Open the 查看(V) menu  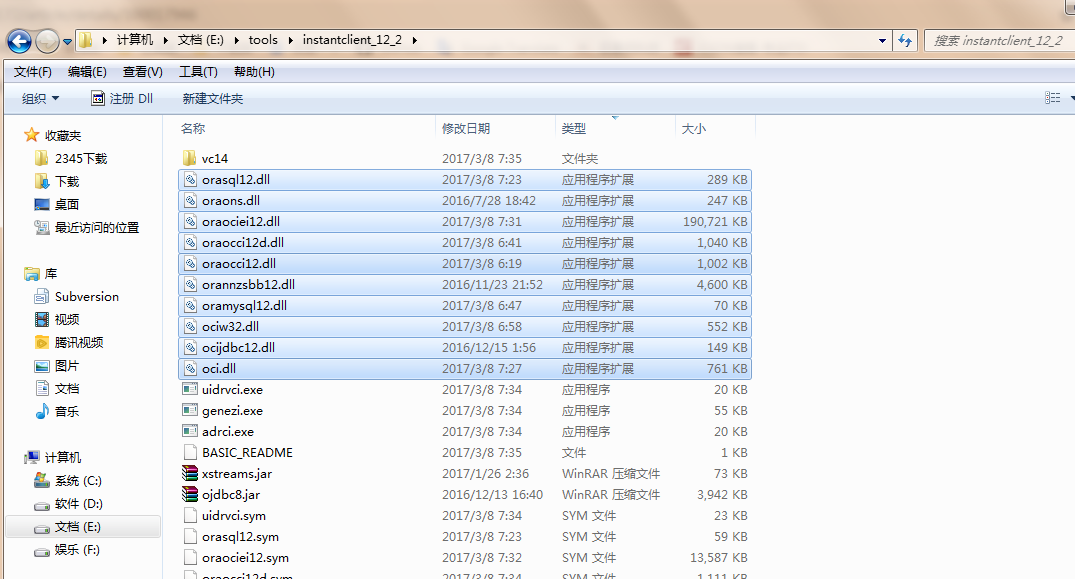point(143,72)
